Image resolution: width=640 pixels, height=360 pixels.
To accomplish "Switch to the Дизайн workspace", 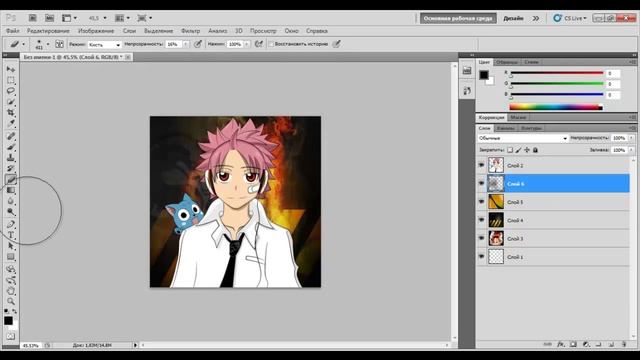I will pyautogui.click(x=513, y=18).
